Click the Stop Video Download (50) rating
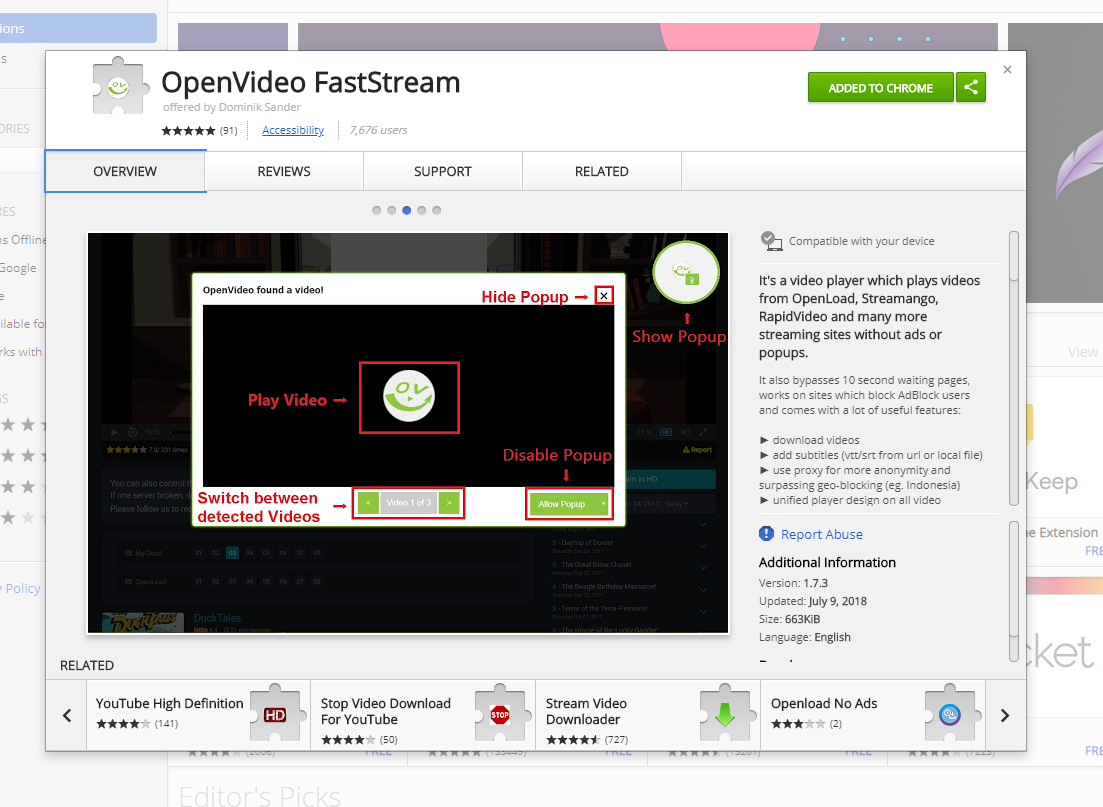The image size is (1103, 807). pyautogui.click(x=359, y=739)
